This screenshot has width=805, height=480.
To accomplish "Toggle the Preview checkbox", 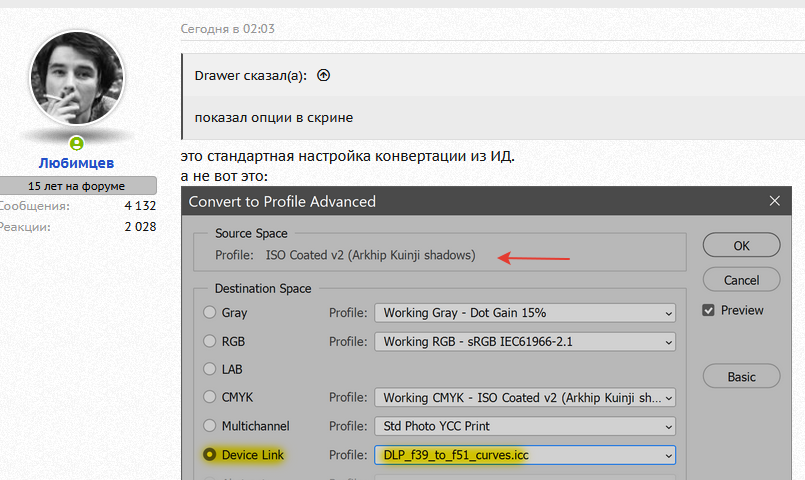I will pos(708,311).
